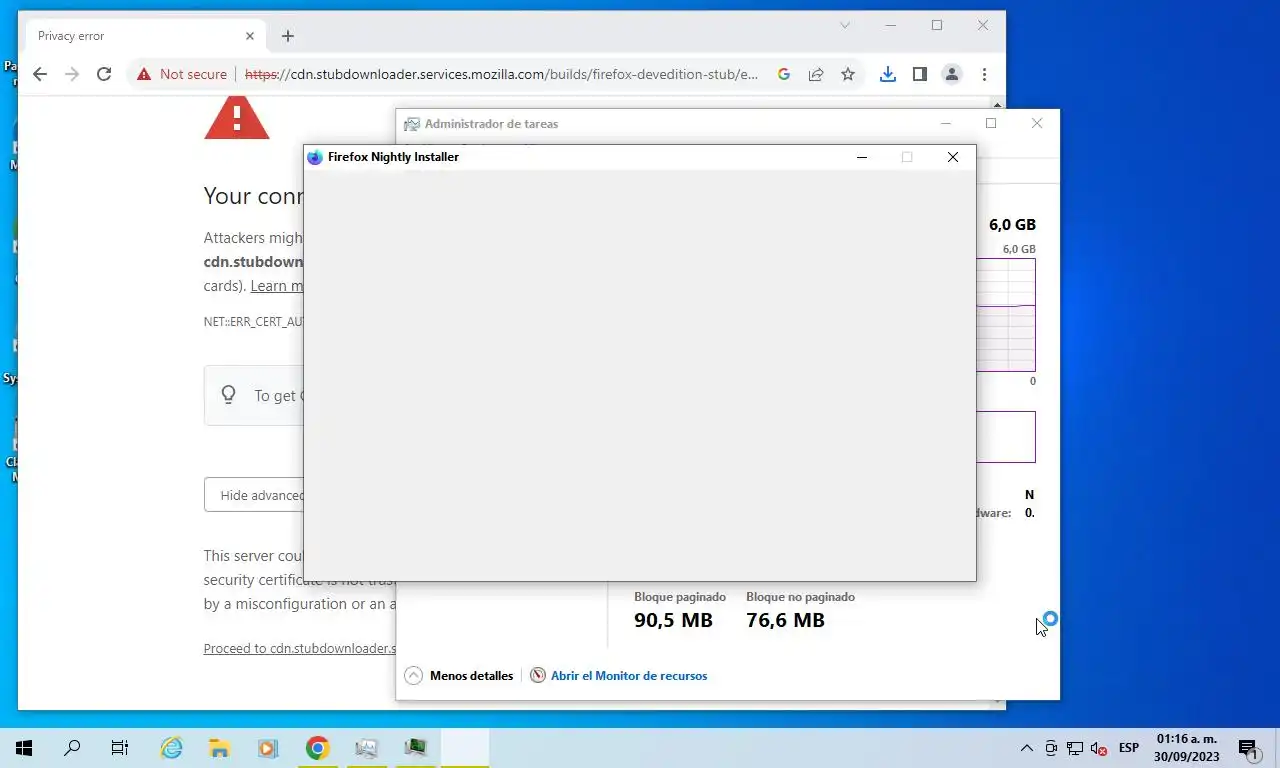The height and width of the screenshot is (768, 1280).
Task: Share this page using Chrome's share icon
Action: point(816,74)
